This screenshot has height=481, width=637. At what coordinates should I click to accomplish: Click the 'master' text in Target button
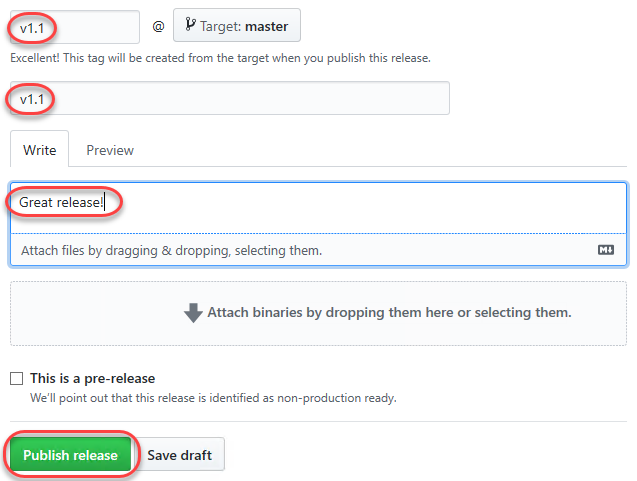tap(266, 26)
